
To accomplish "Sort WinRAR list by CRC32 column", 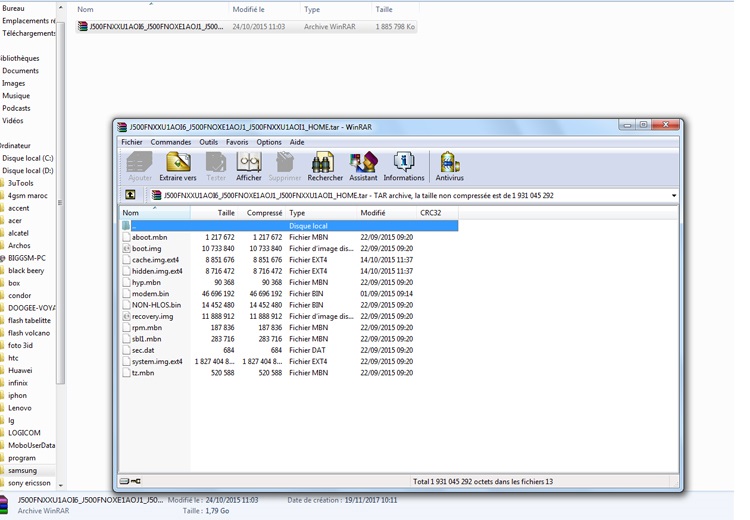I will [x=437, y=213].
